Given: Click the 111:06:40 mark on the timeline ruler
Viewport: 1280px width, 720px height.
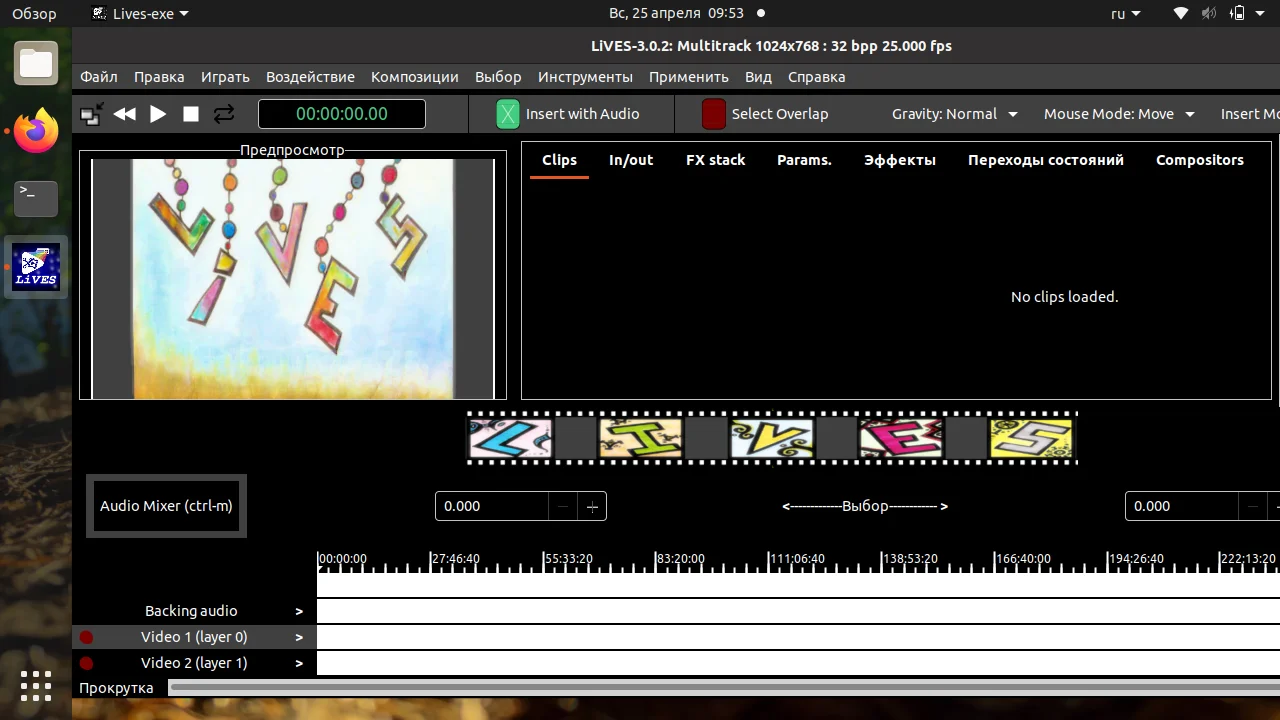Looking at the screenshot, I should point(797,559).
